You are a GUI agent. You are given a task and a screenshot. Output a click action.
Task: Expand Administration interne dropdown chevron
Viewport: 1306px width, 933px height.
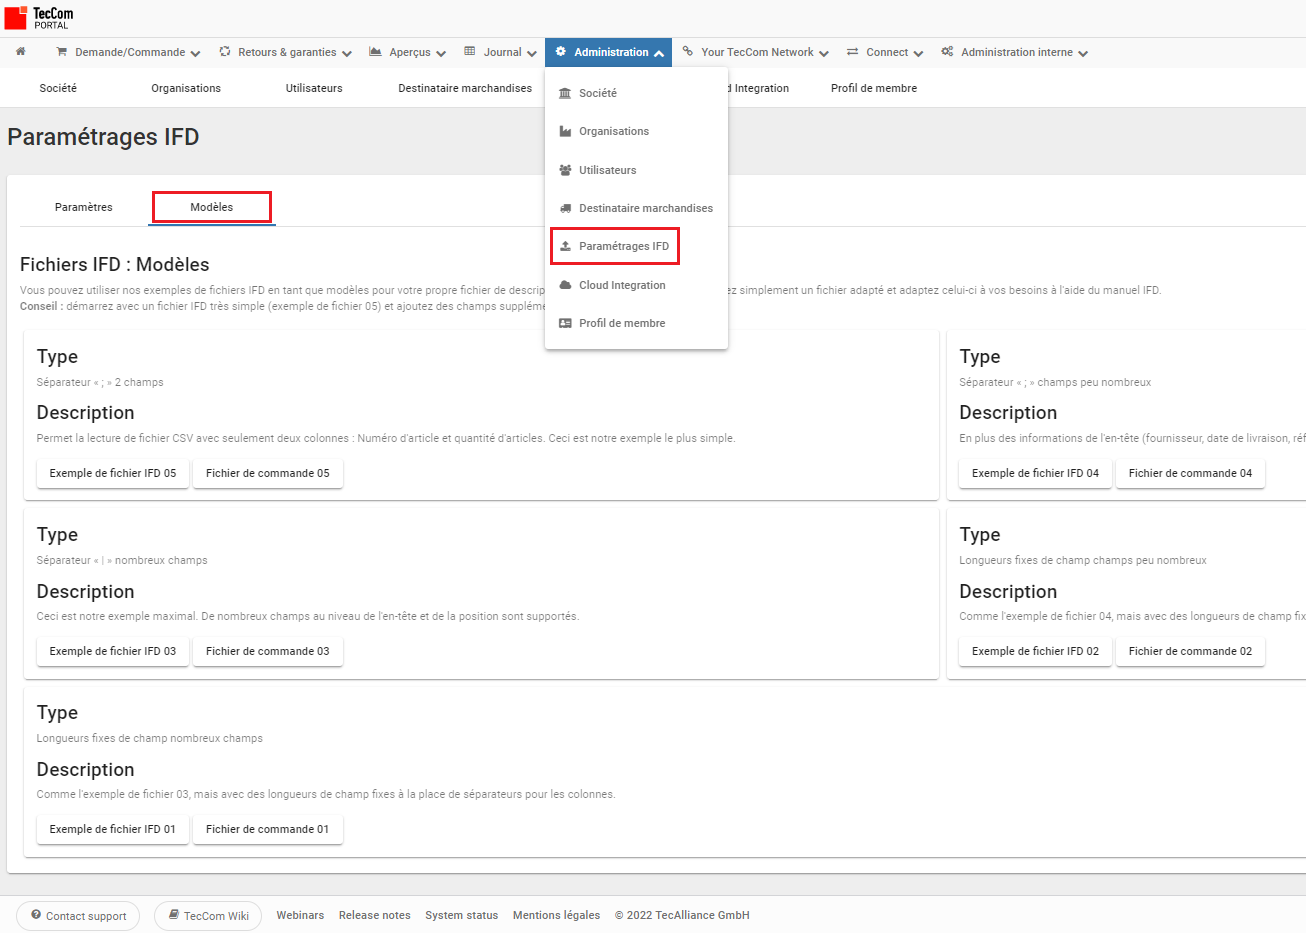(1083, 53)
